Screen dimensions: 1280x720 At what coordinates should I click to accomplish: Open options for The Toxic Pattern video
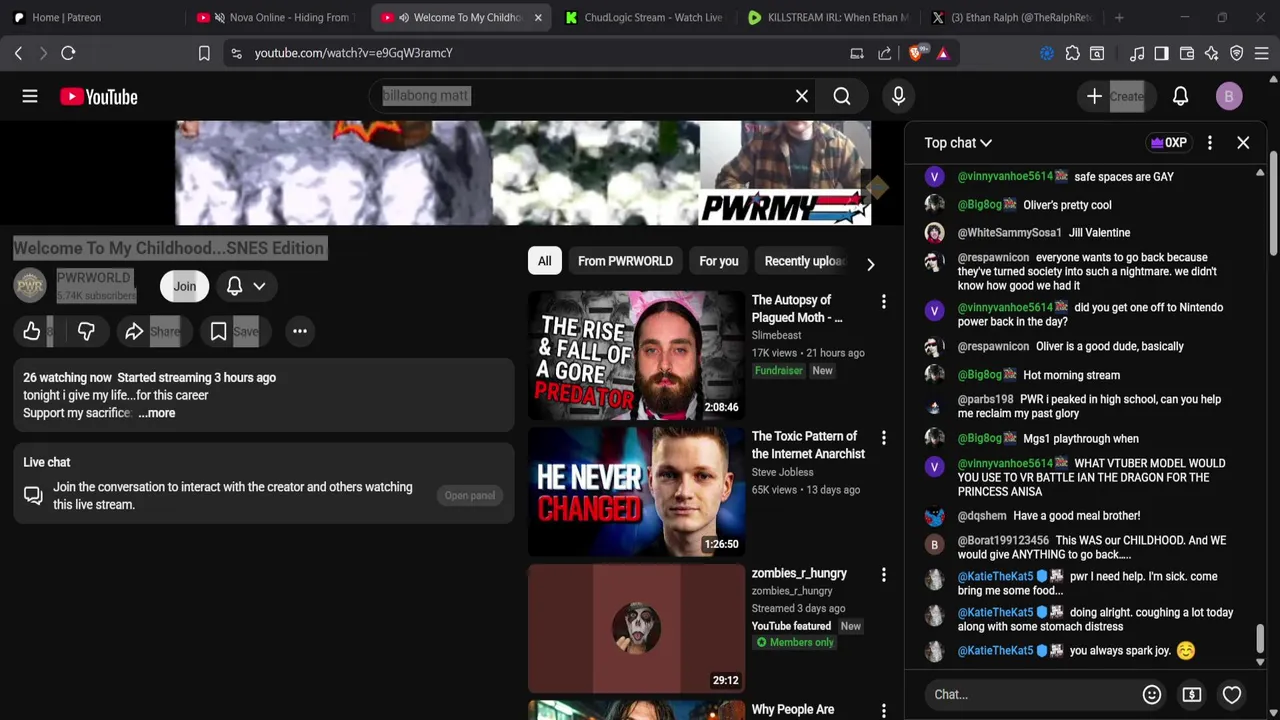(x=883, y=438)
